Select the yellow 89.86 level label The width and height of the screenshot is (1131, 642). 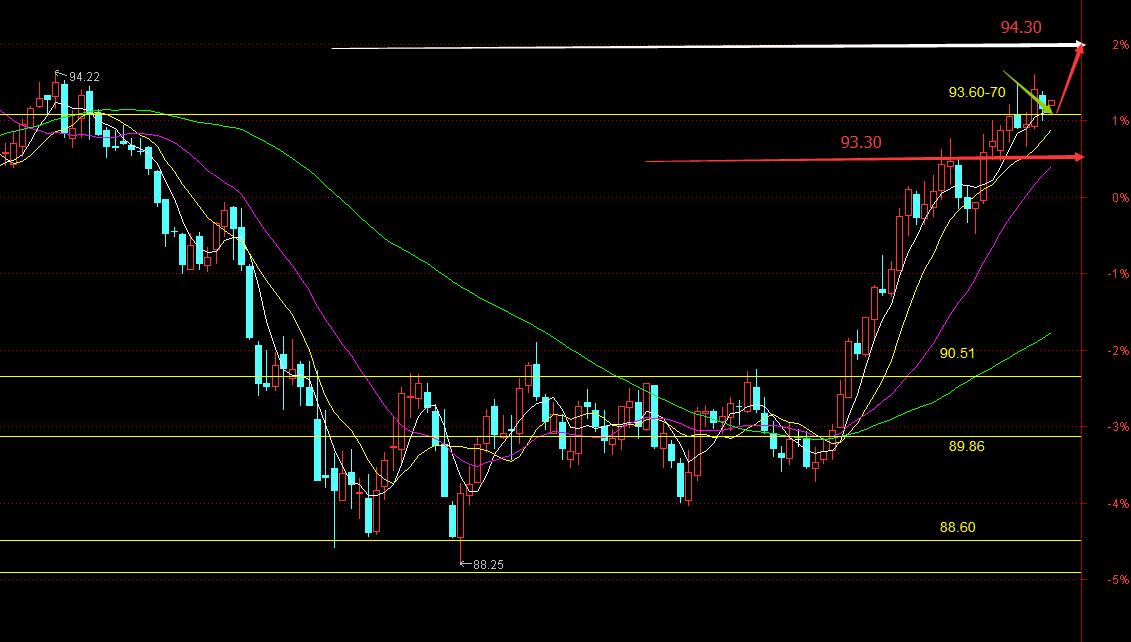[x=967, y=447]
